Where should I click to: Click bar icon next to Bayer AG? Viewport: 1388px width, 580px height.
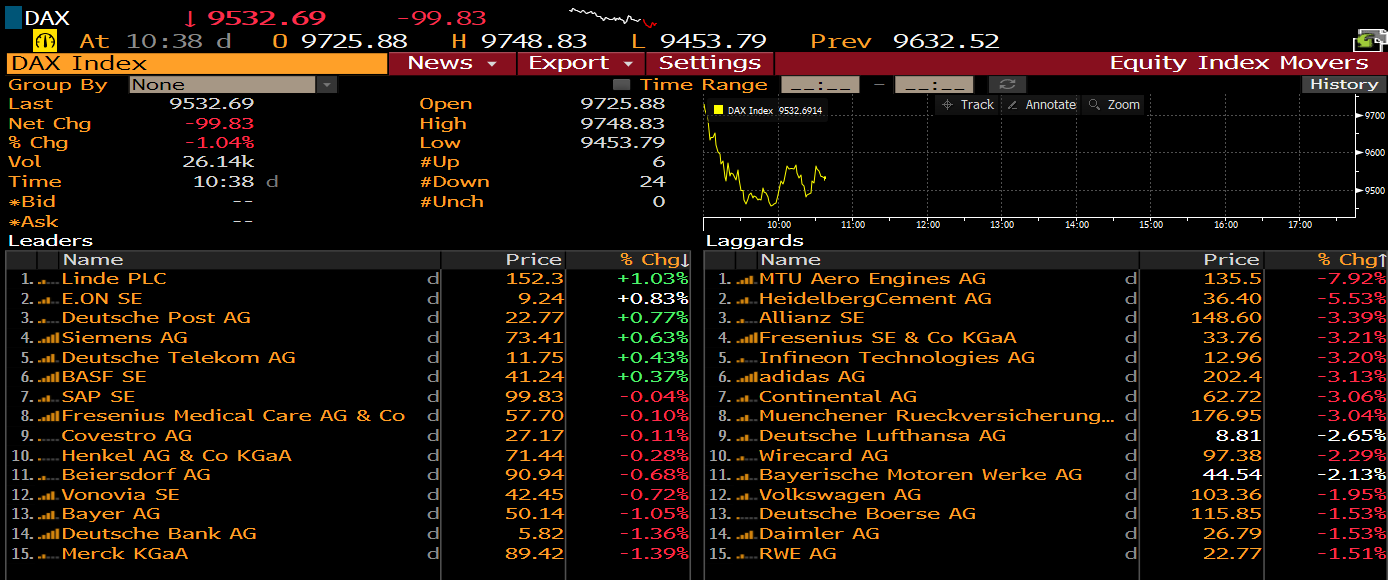(x=48, y=514)
